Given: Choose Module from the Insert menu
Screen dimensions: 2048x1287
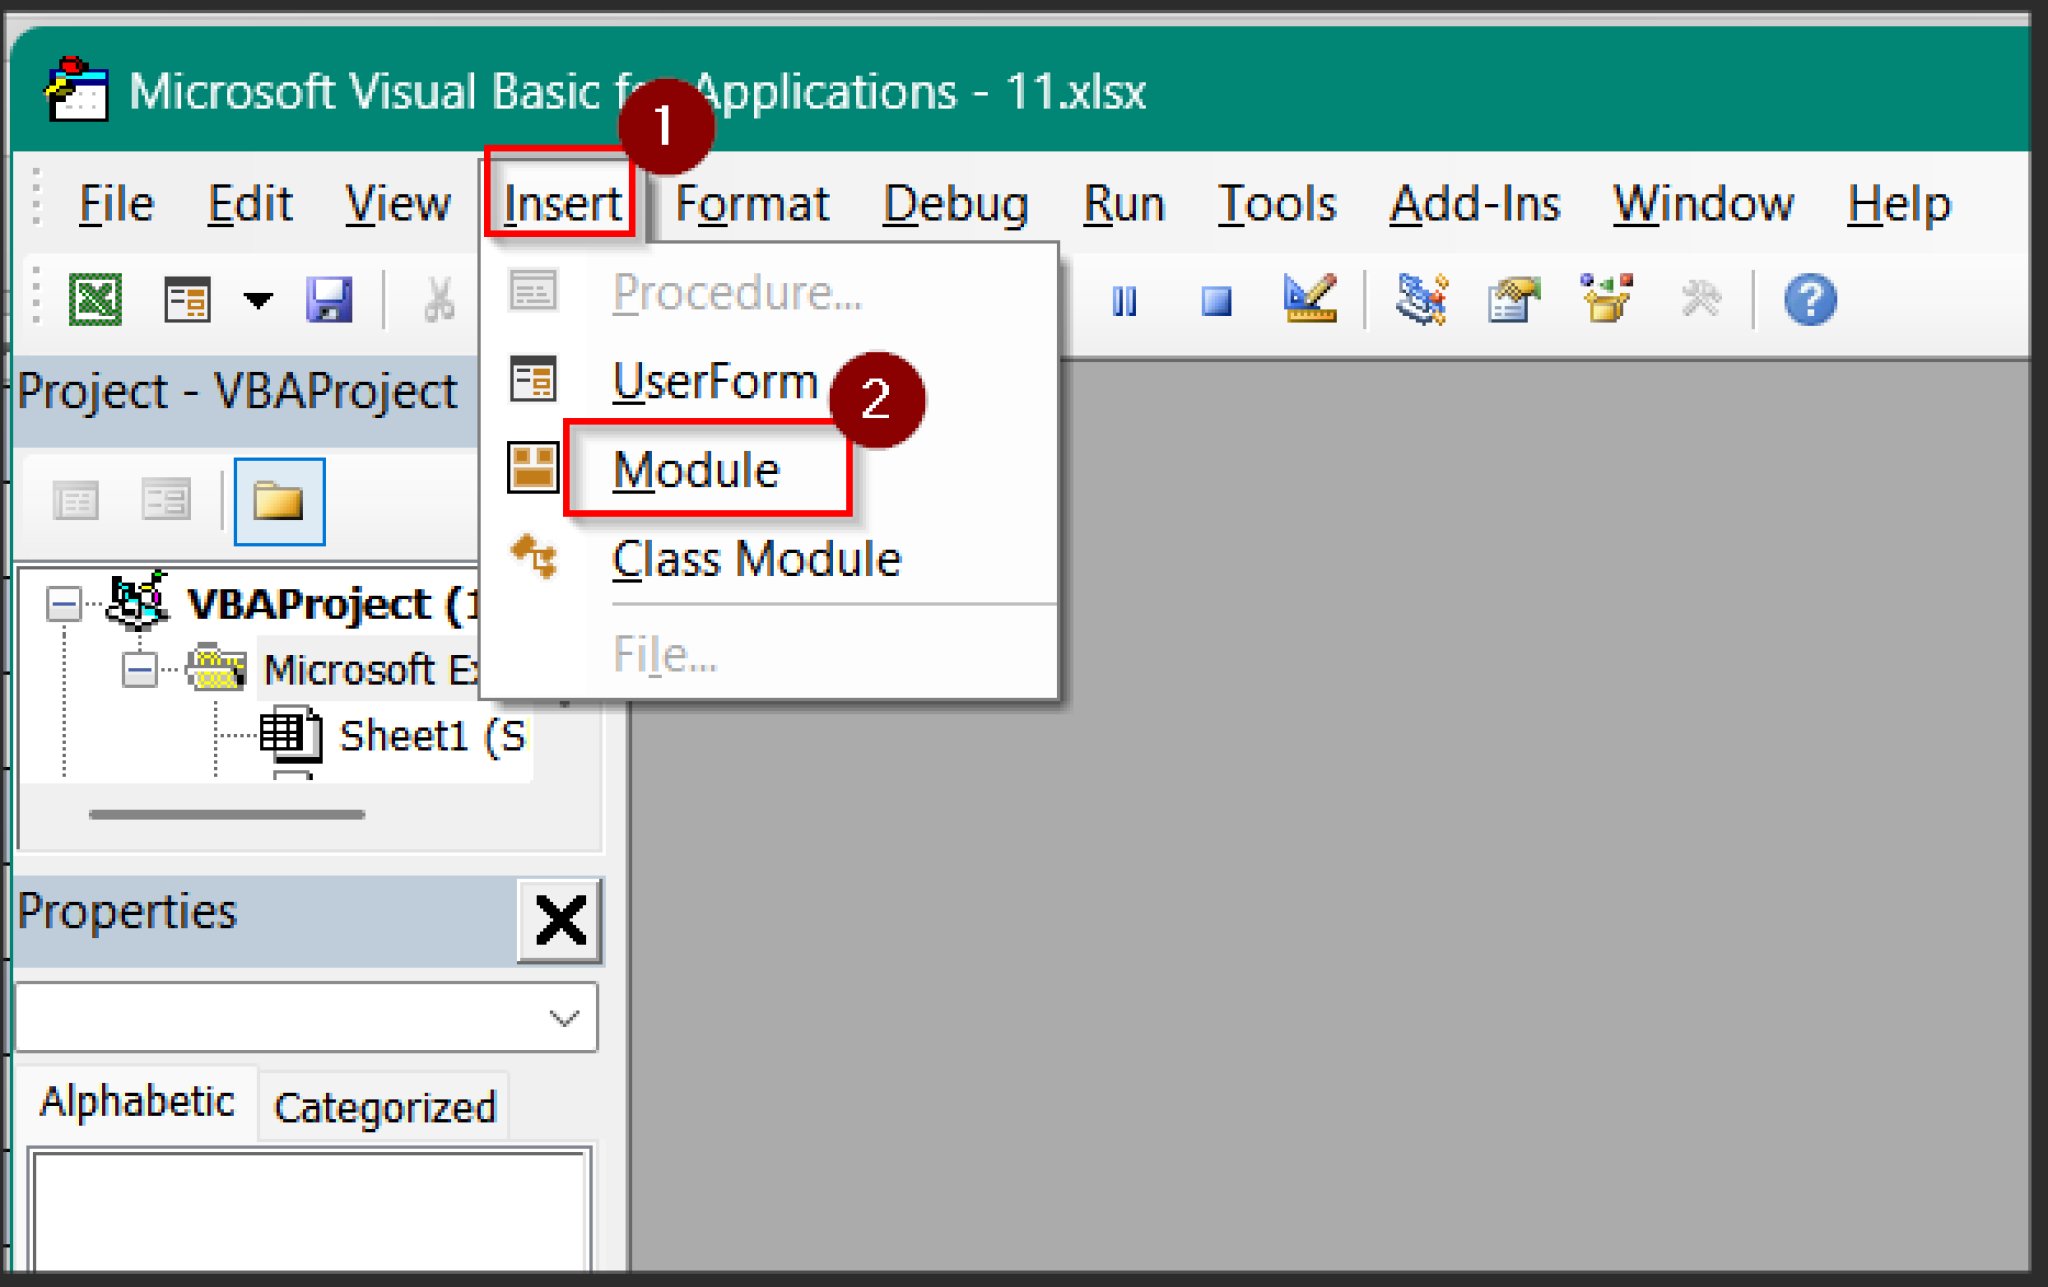Looking at the screenshot, I should pyautogui.click(x=696, y=470).
